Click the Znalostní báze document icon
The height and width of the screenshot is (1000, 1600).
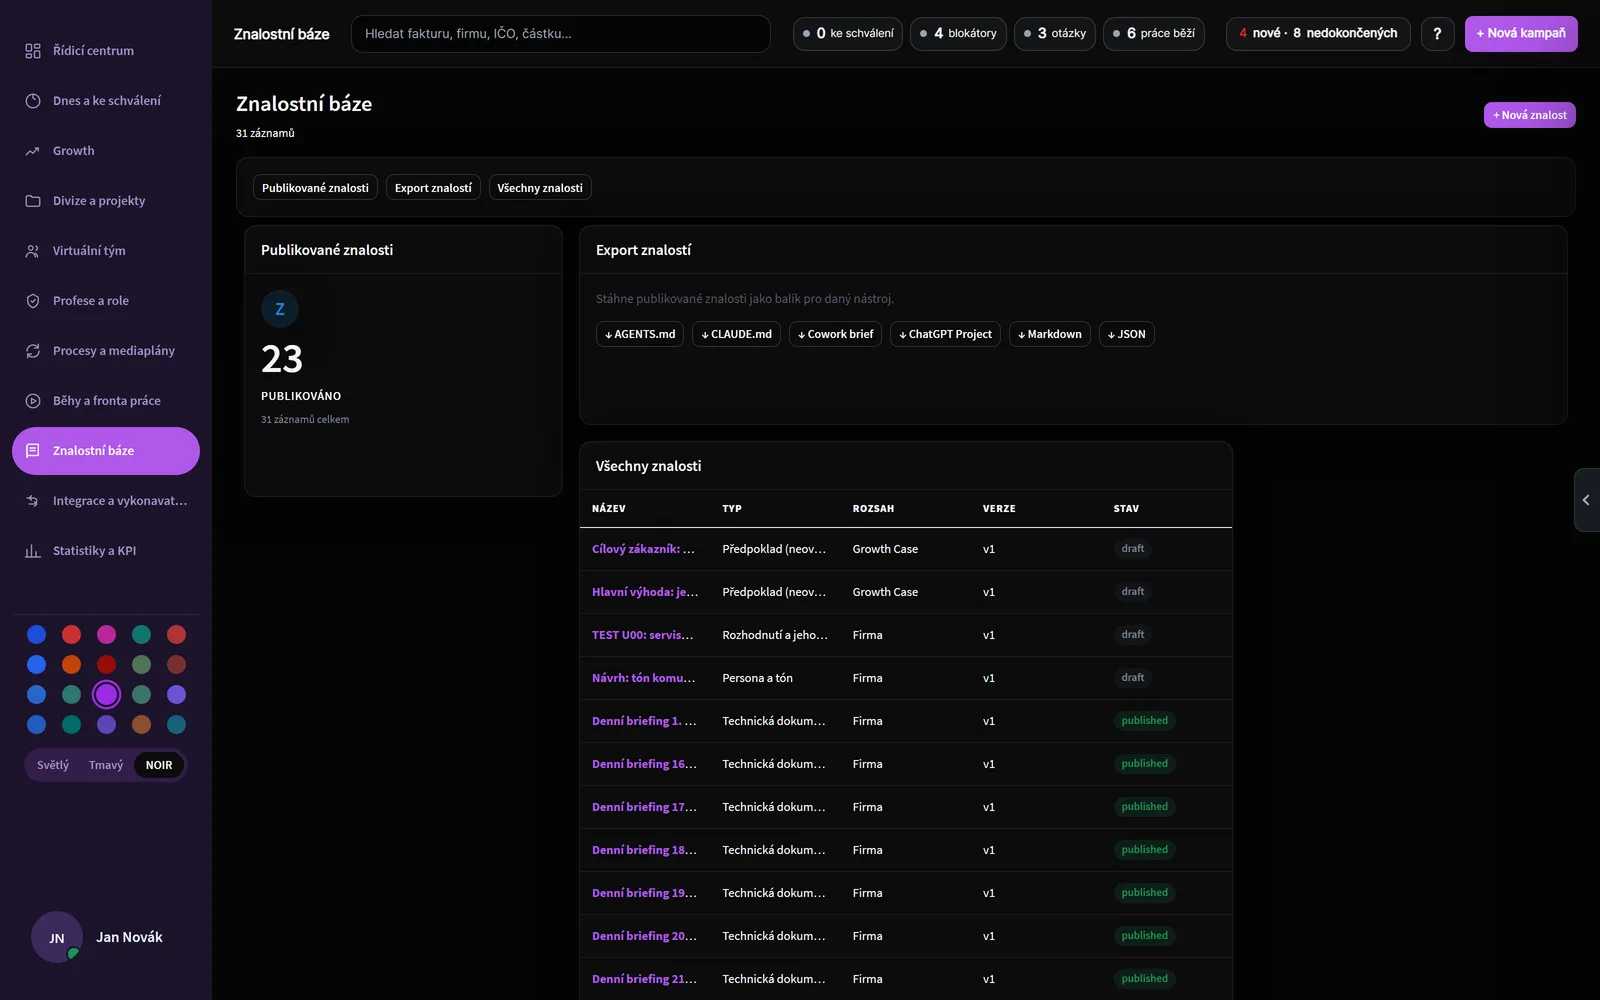click(x=33, y=451)
